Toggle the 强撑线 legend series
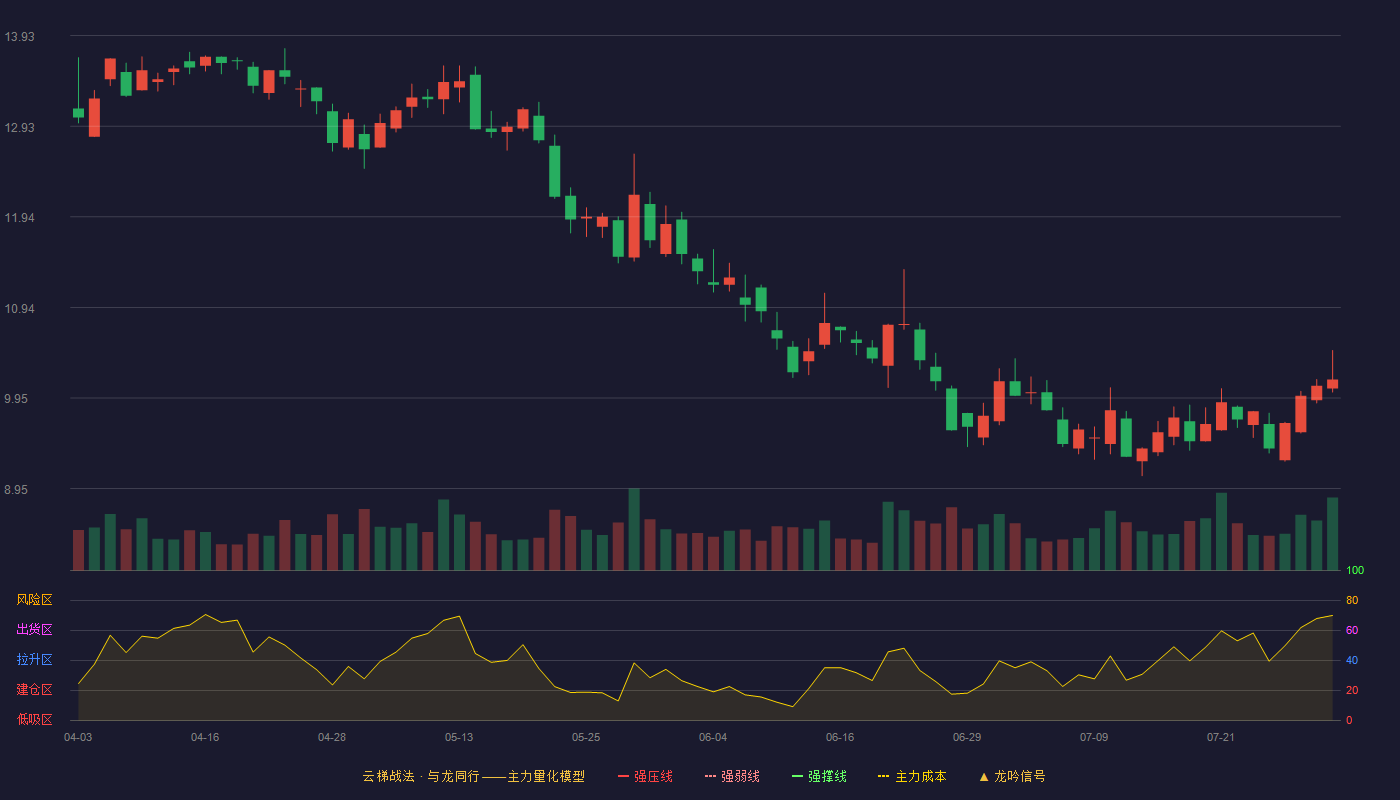This screenshot has width=1400, height=800. point(819,776)
